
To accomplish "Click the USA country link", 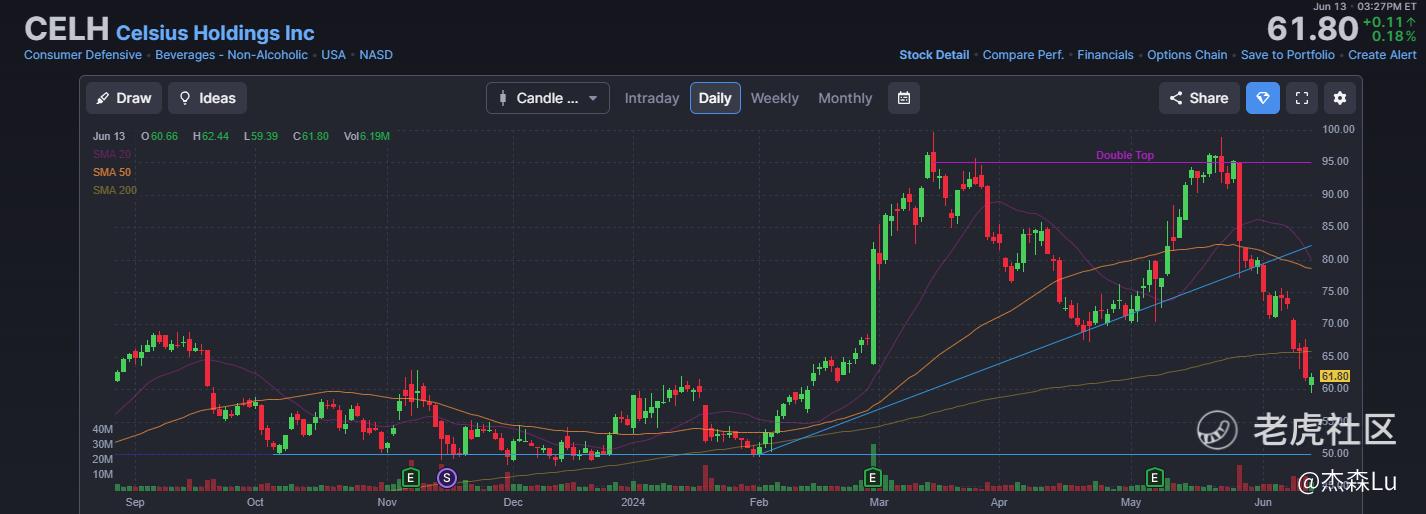I will pos(333,55).
